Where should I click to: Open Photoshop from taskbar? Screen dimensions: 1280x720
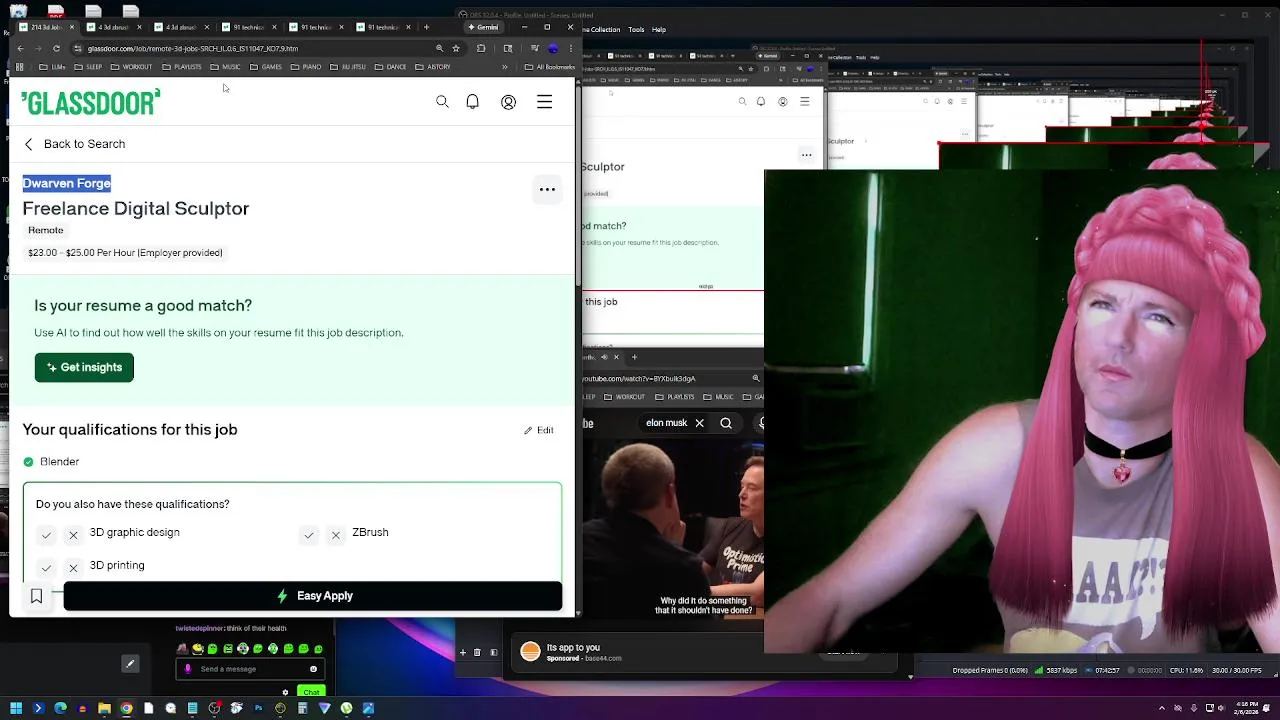(258, 708)
